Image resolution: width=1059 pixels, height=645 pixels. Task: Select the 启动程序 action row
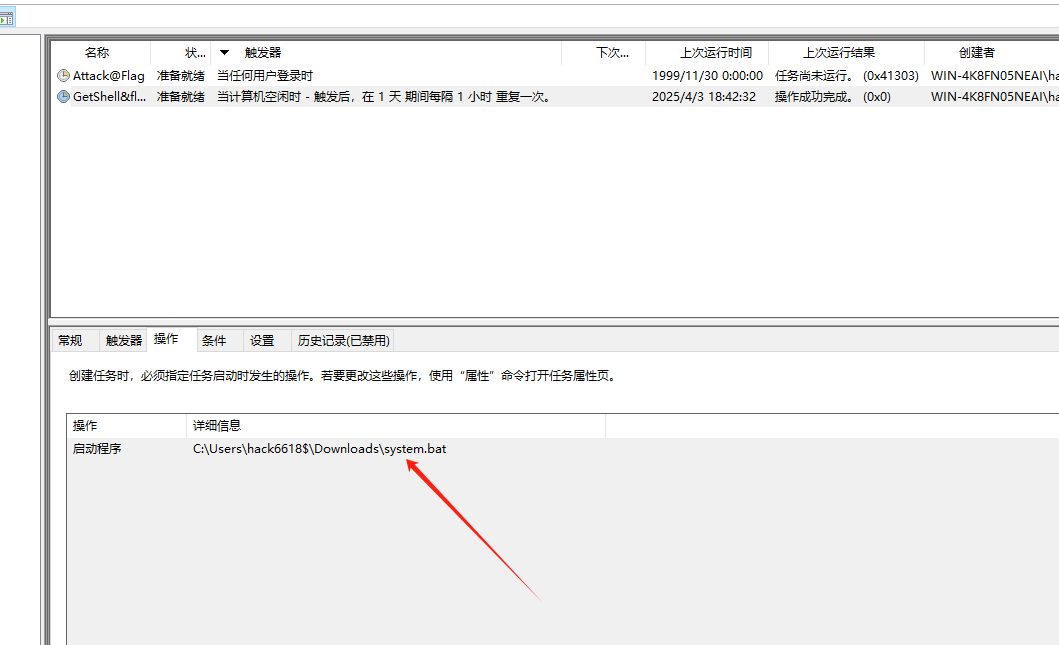click(x=97, y=449)
